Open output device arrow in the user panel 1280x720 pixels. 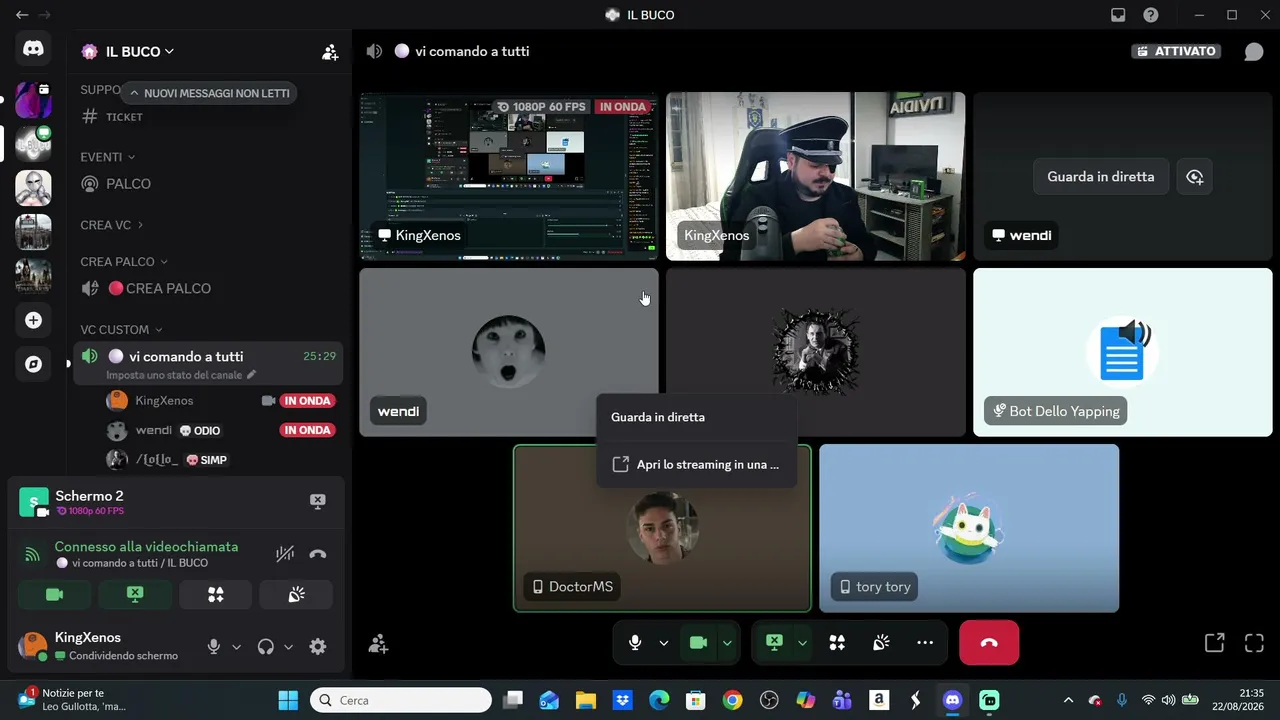pos(288,647)
